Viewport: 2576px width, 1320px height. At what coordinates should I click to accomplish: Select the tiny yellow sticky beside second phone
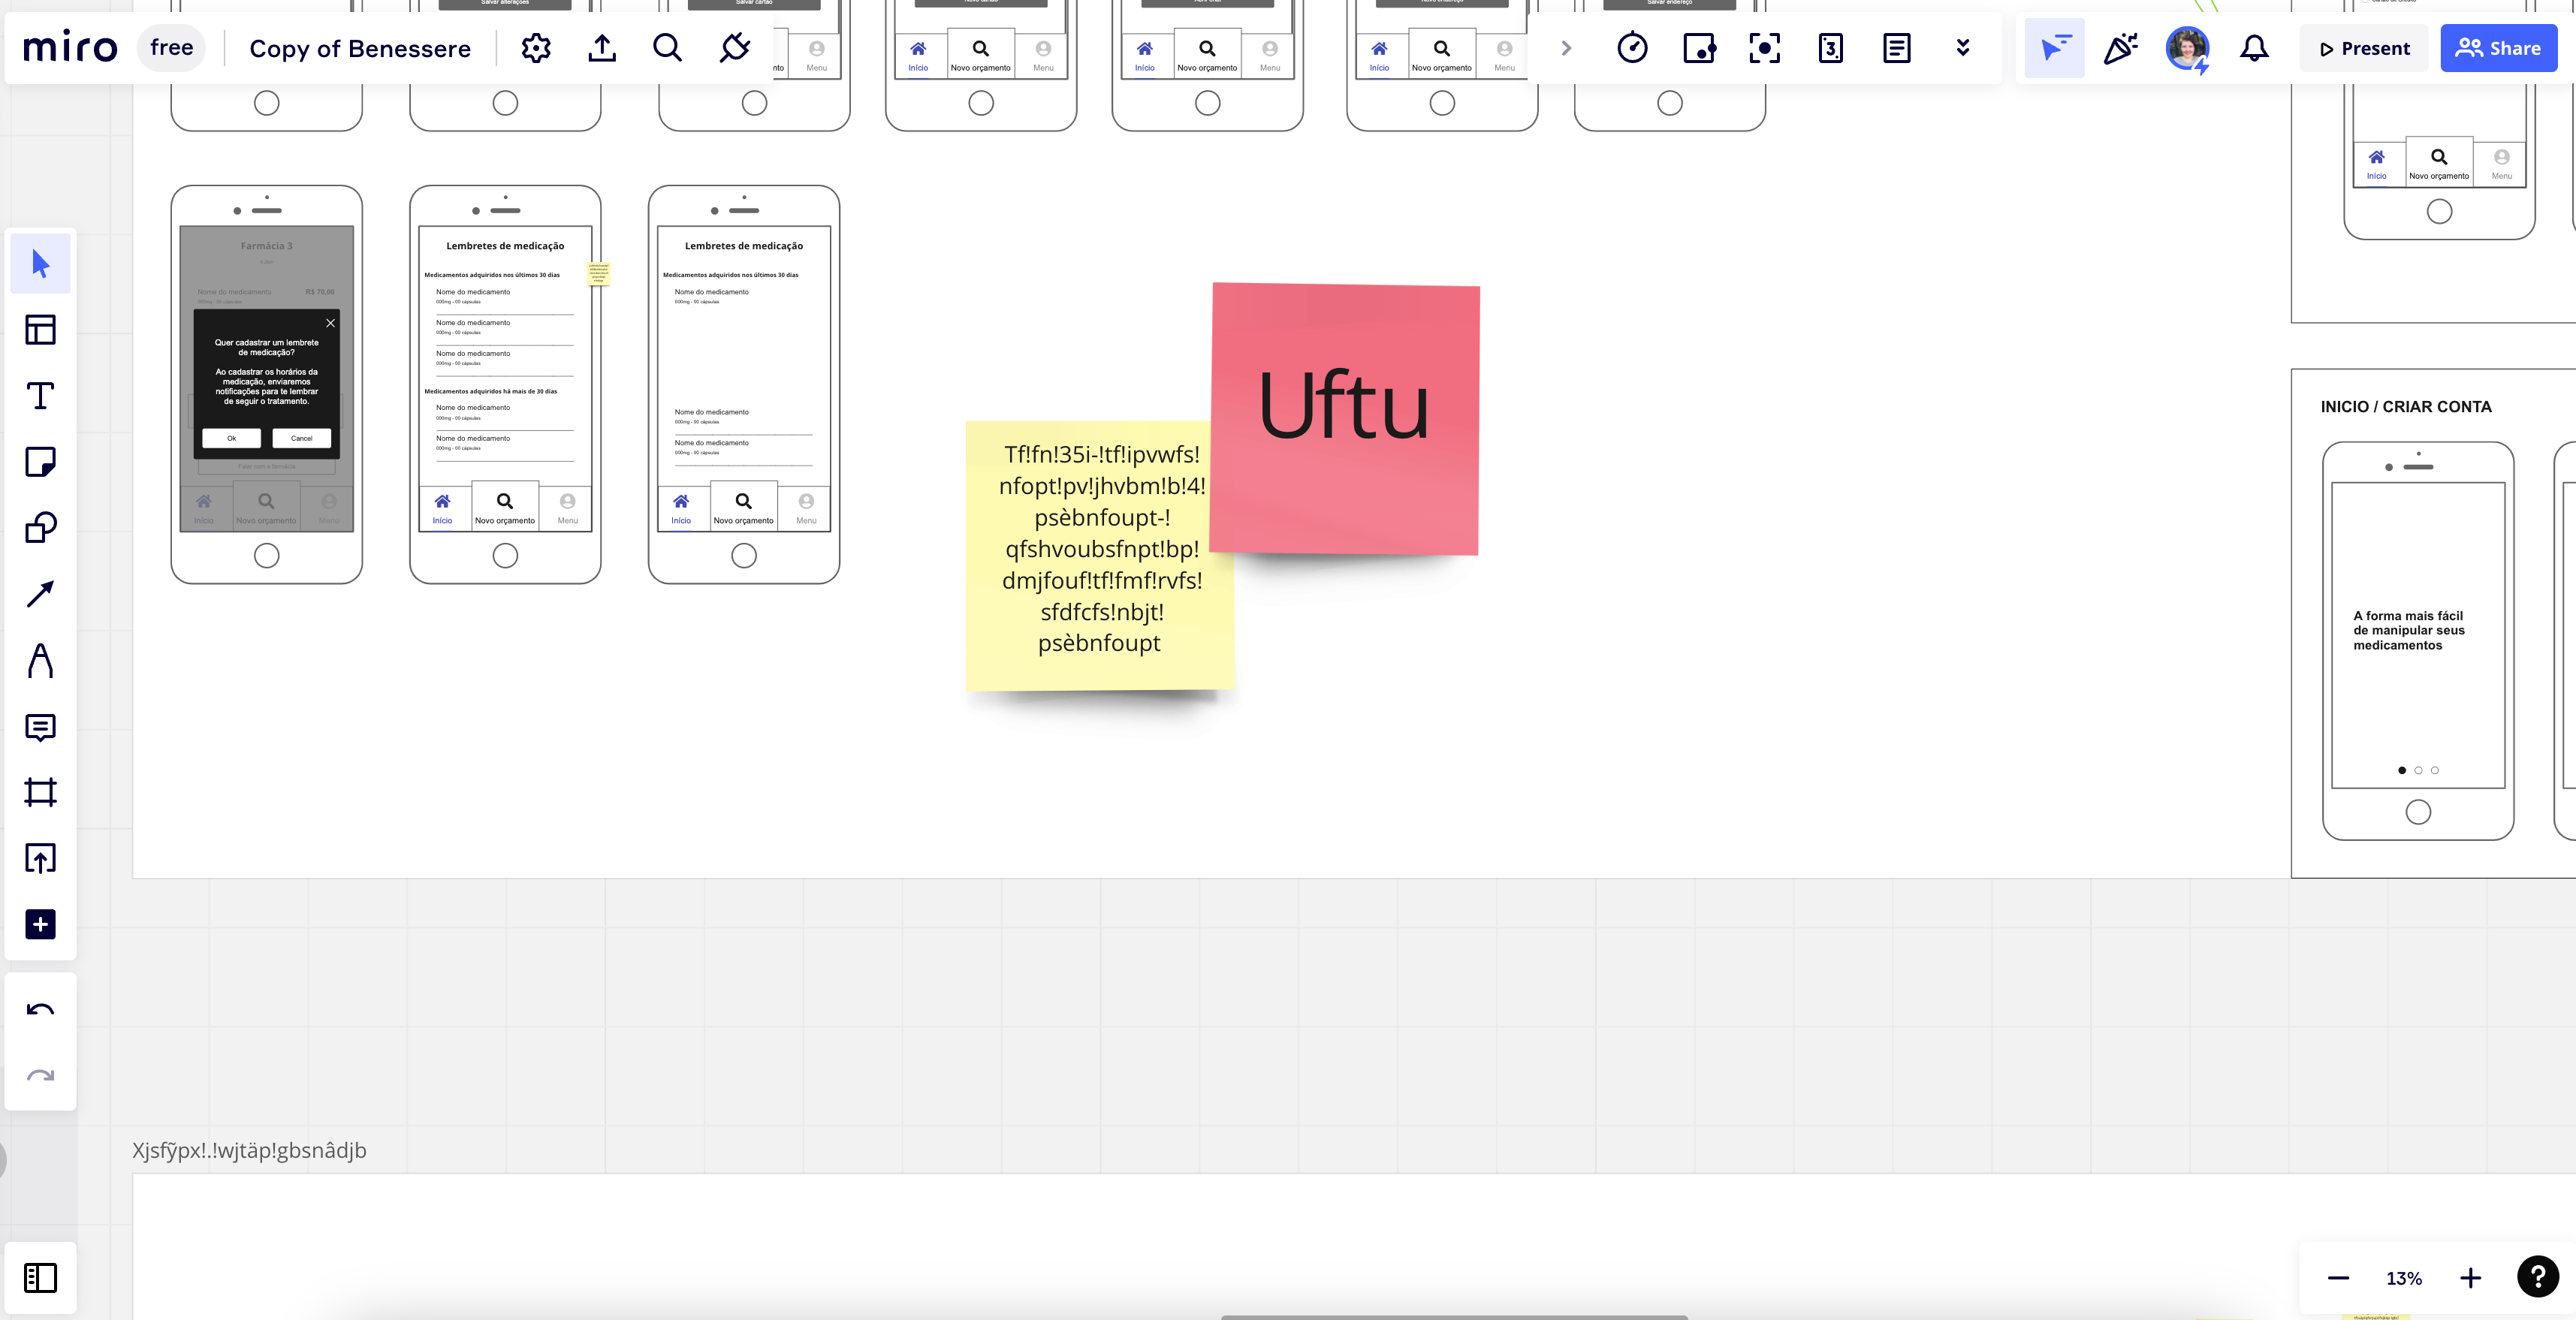point(598,273)
